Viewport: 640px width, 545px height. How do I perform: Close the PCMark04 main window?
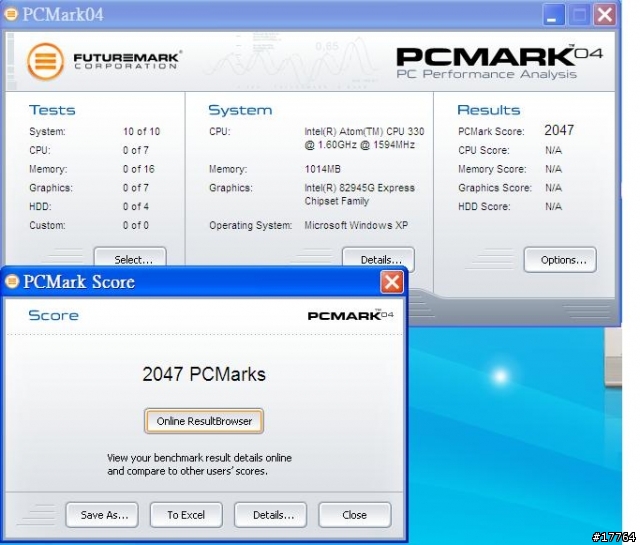604,15
